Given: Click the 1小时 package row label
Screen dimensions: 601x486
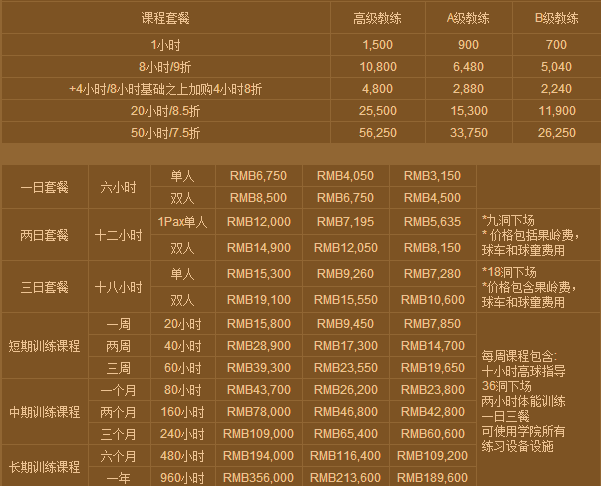Looking at the screenshot, I should [x=168, y=45].
